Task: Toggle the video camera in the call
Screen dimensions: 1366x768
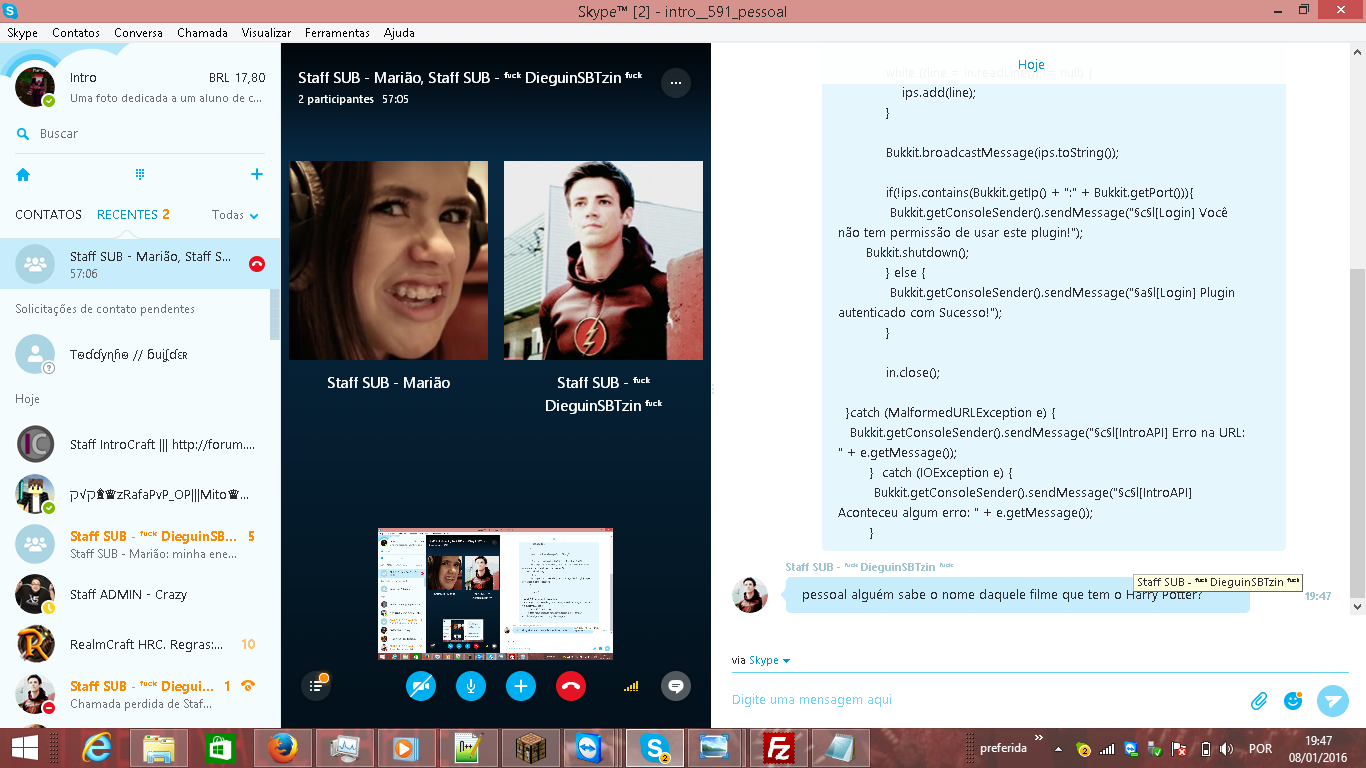Action: 421,686
